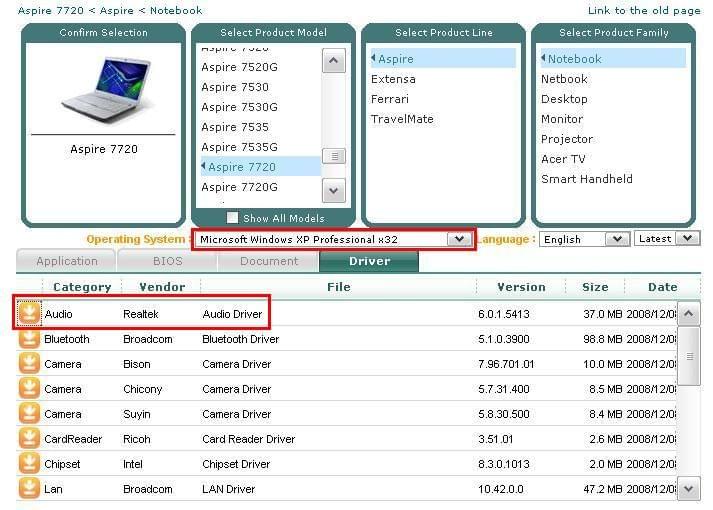Open the Latest version dropdown

coord(688,239)
